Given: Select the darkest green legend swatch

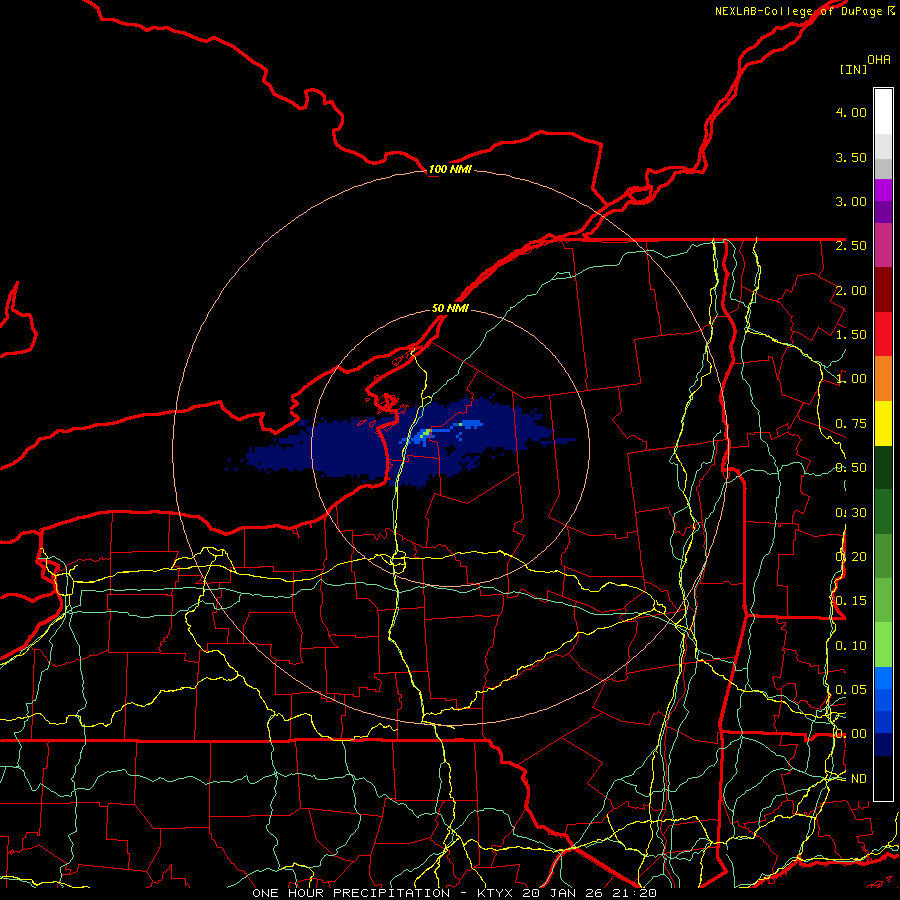Looking at the screenshot, I should tap(883, 467).
